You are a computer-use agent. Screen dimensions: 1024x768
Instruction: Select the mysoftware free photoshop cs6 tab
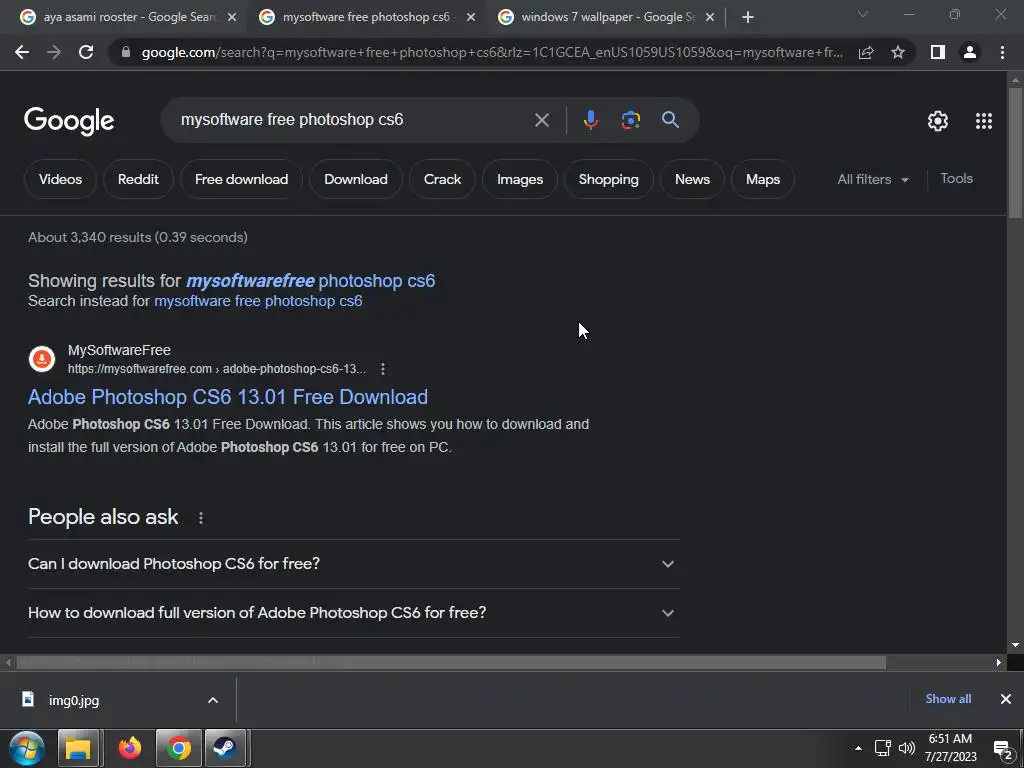[366, 18]
